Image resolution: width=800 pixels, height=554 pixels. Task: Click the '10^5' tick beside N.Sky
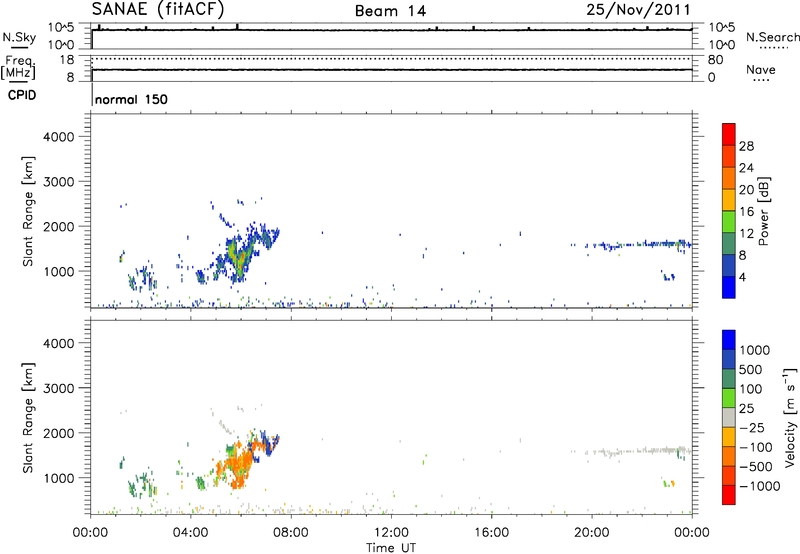pos(61,27)
